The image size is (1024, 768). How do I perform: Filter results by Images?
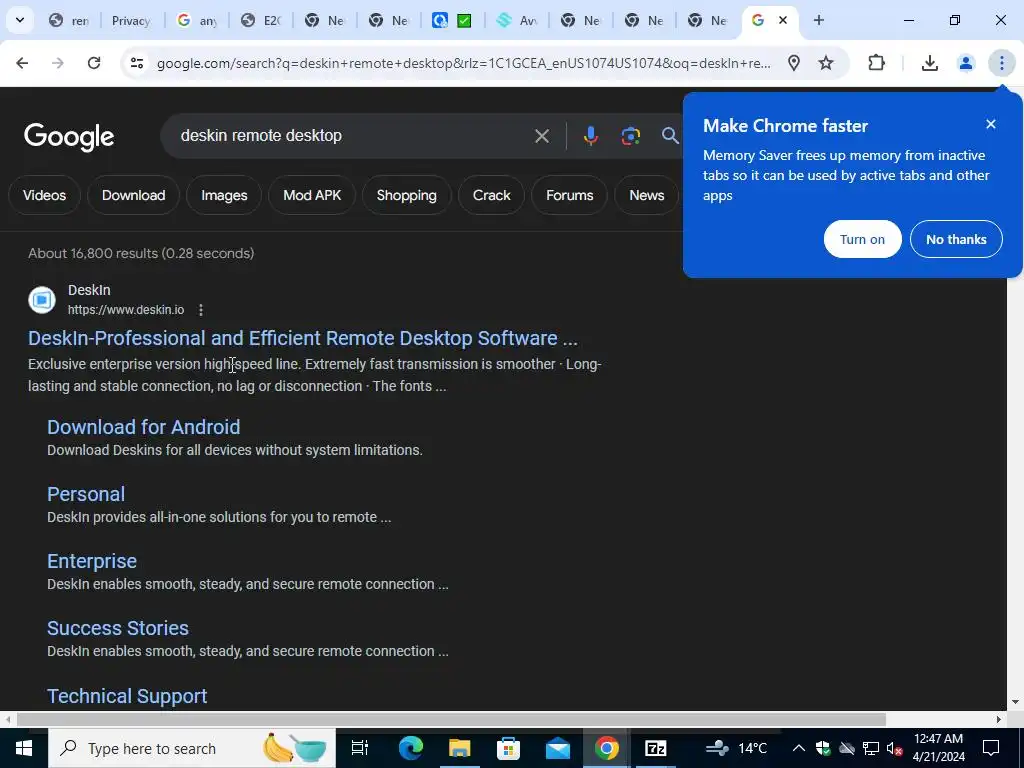point(224,195)
